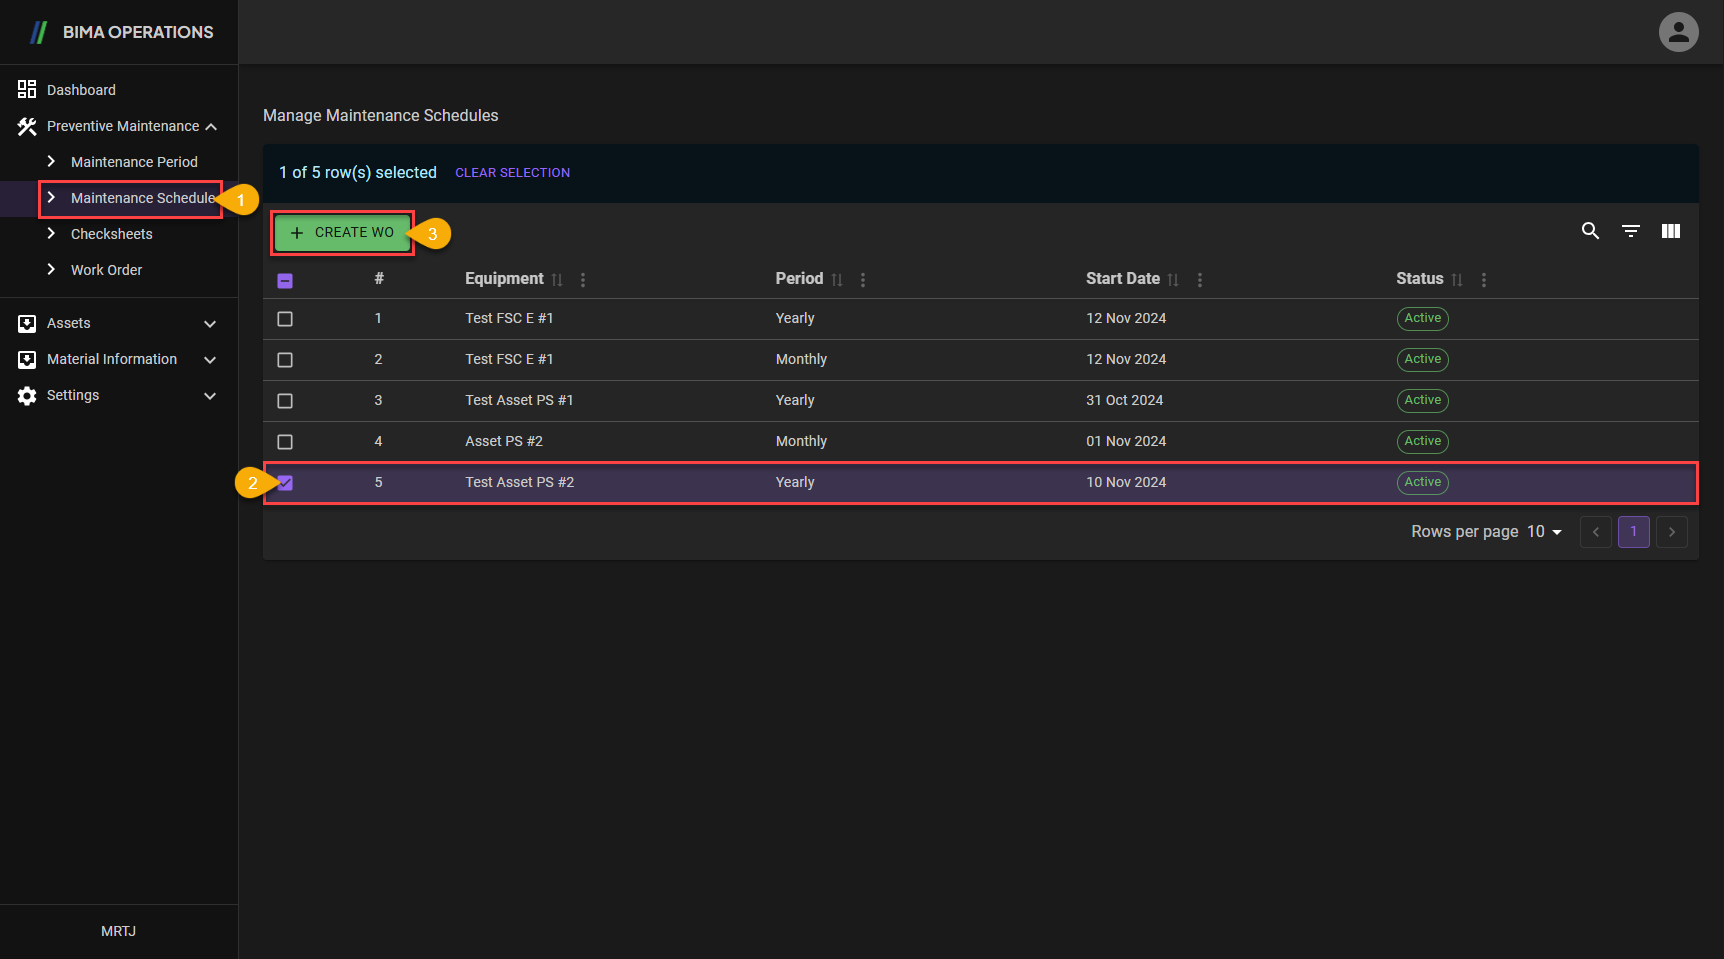Open the Period column options menu

(863, 280)
